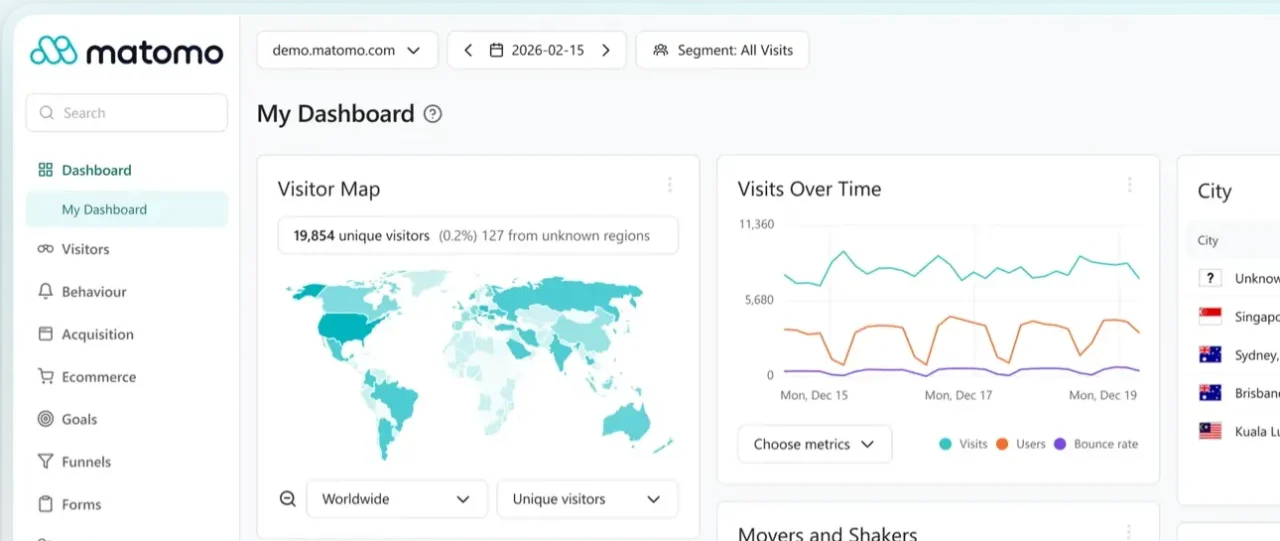The height and width of the screenshot is (541, 1280).
Task: Click the Ecommerce cart icon
Action: pyautogui.click(x=45, y=377)
